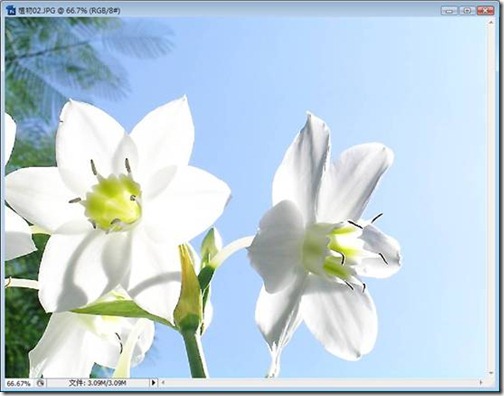
Task: Click the vertical scrollbar down arrow
Action: click(491, 373)
